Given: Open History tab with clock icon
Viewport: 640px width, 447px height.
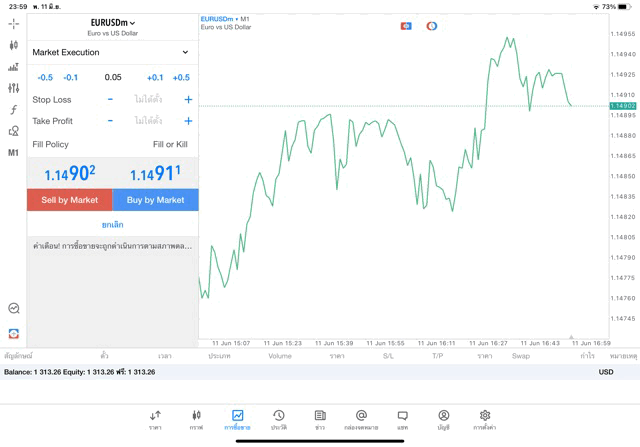Looking at the screenshot, I should click(279, 419).
